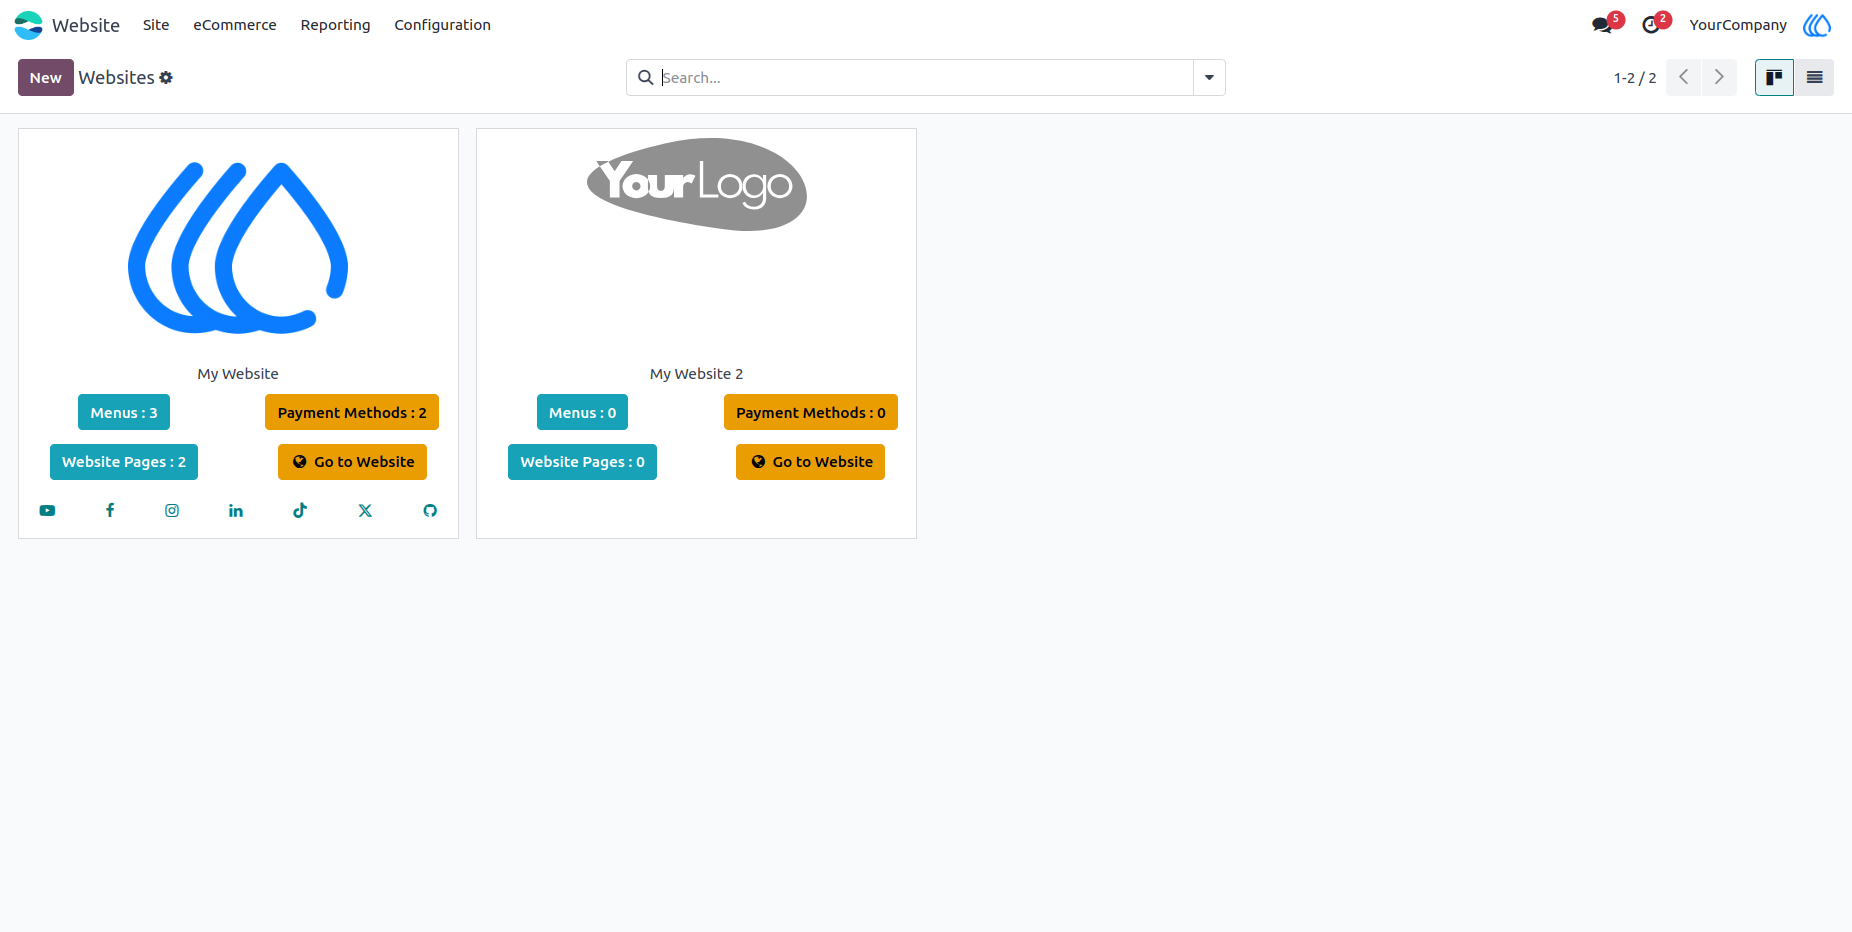
Task: Click the My Website logo thumbnail
Action: click(238, 248)
